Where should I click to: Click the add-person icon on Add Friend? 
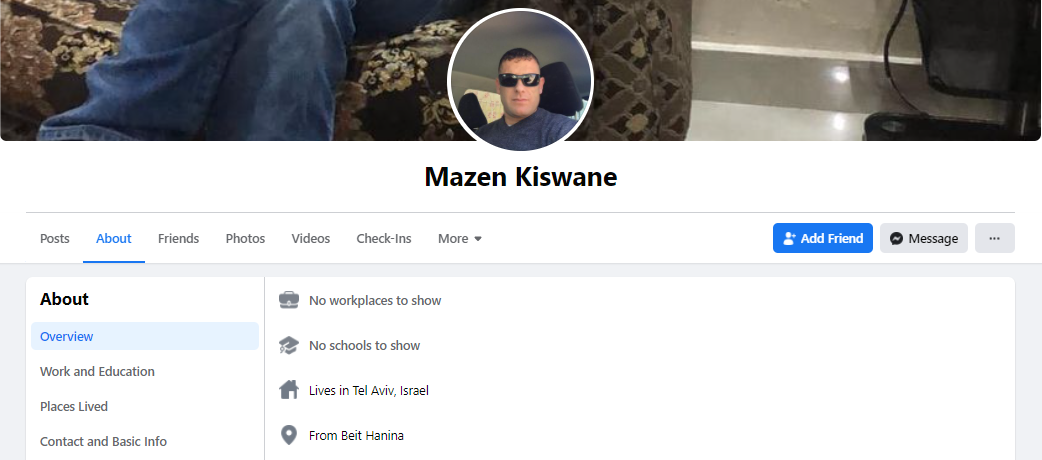click(x=789, y=238)
